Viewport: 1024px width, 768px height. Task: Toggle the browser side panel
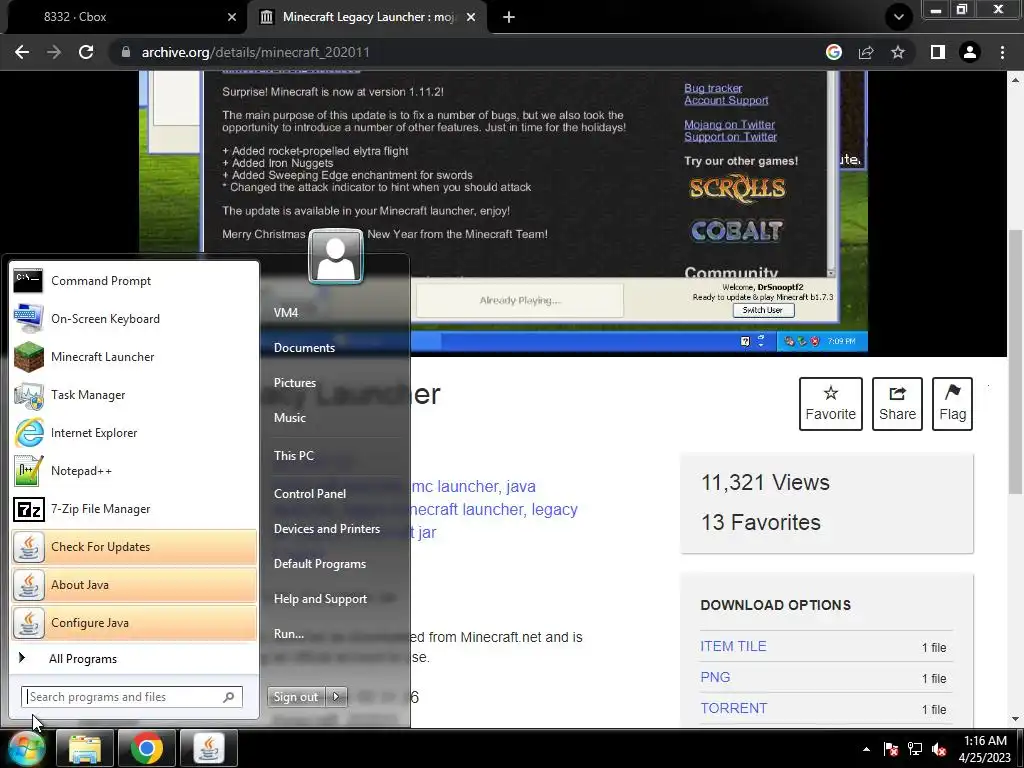click(938, 52)
